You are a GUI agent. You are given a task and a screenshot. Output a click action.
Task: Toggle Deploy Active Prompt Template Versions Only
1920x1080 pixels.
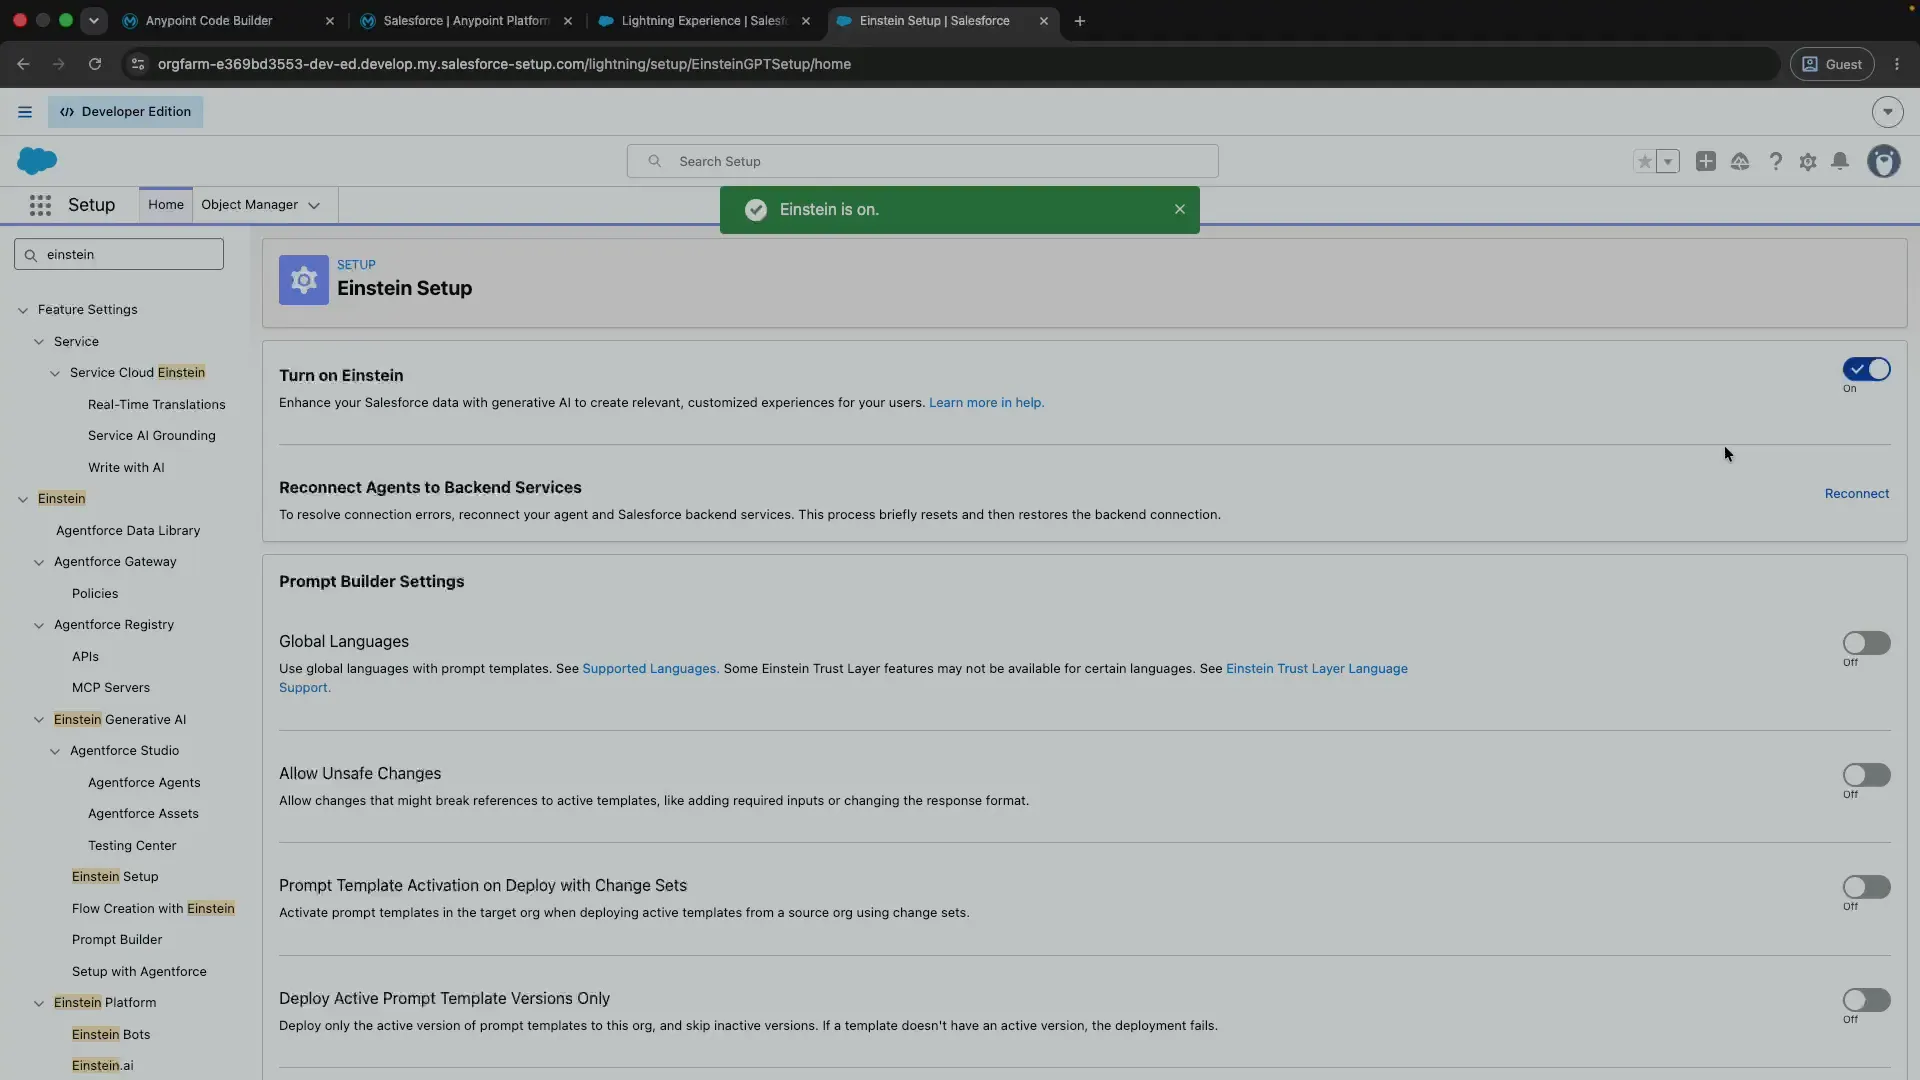tap(1867, 1000)
